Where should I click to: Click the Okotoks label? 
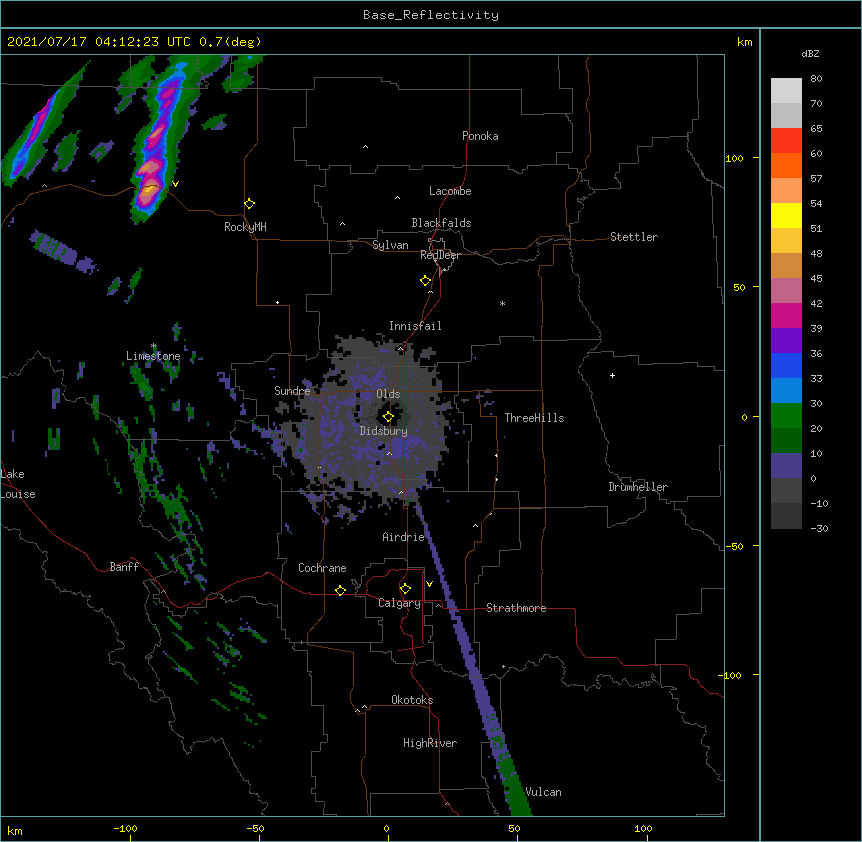click(412, 700)
